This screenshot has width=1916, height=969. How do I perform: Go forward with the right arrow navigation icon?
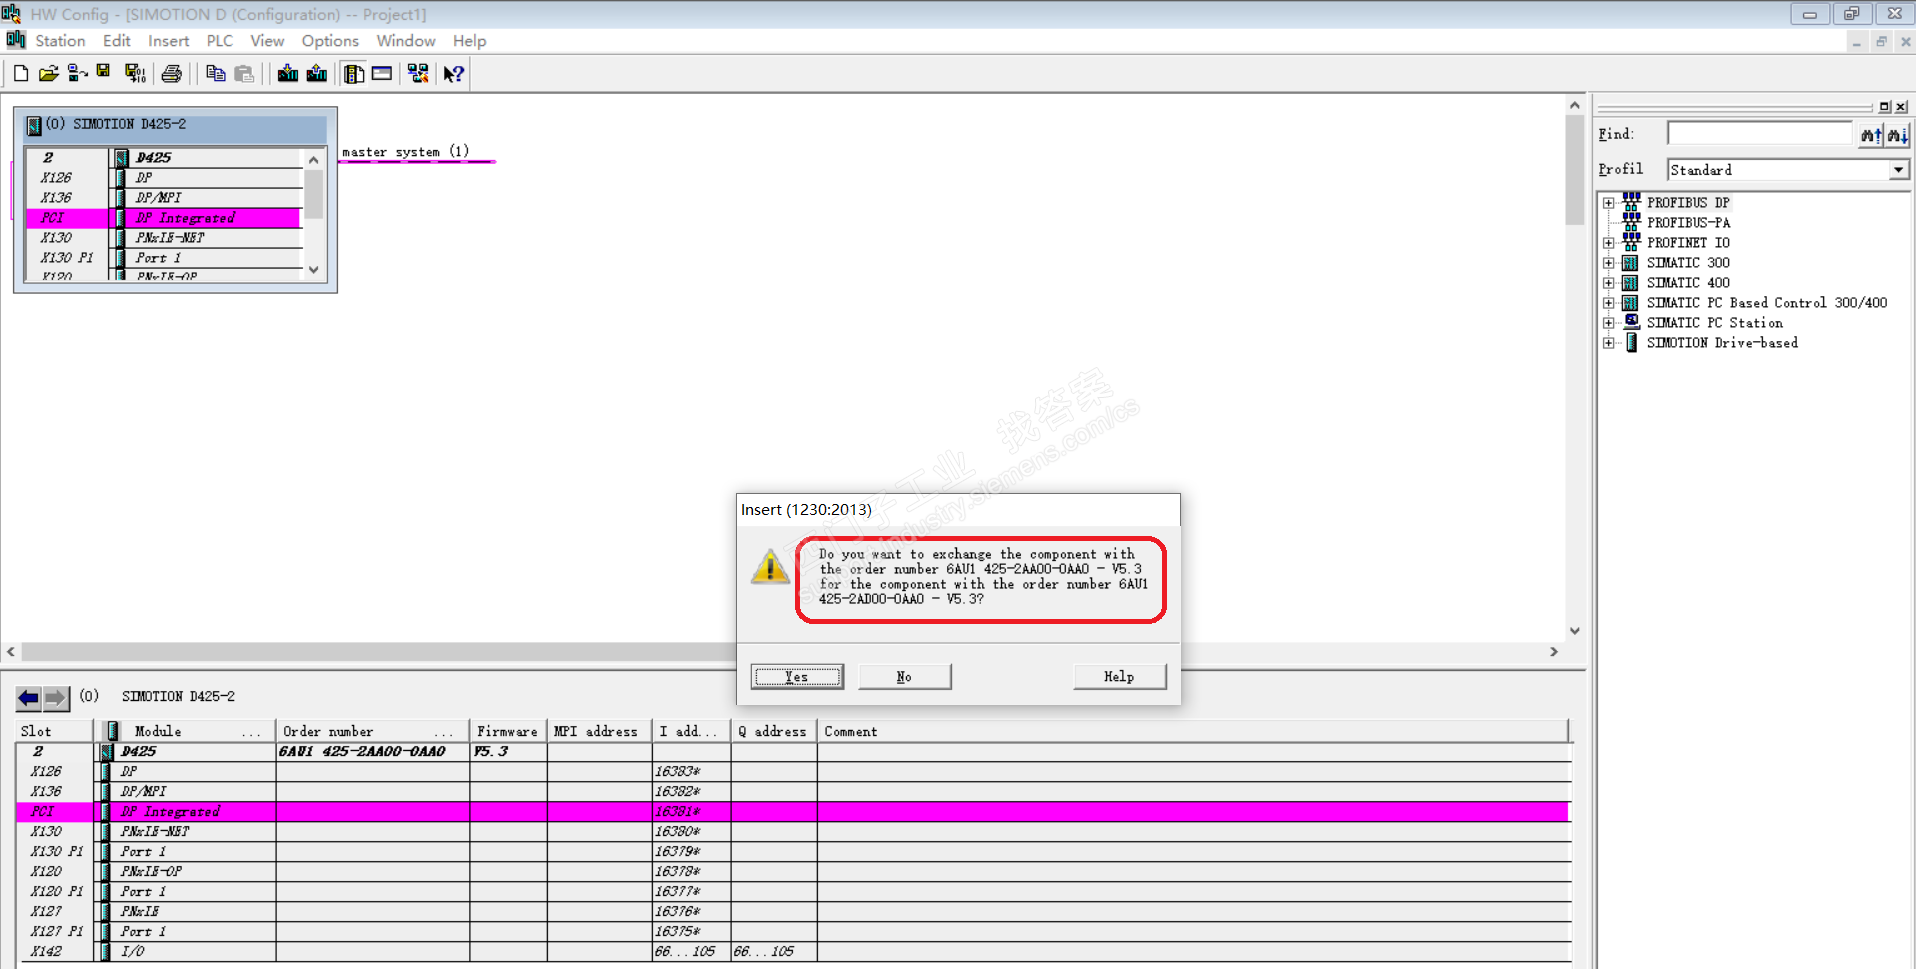pyautogui.click(x=56, y=697)
